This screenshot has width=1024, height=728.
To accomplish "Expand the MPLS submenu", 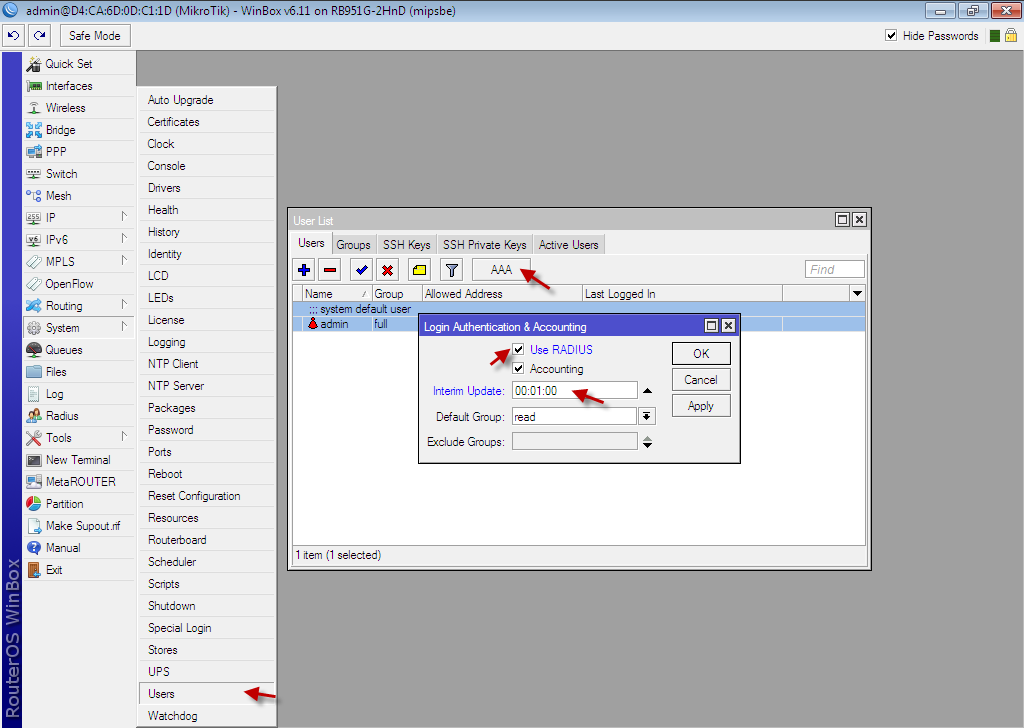I will (x=124, y=261).
